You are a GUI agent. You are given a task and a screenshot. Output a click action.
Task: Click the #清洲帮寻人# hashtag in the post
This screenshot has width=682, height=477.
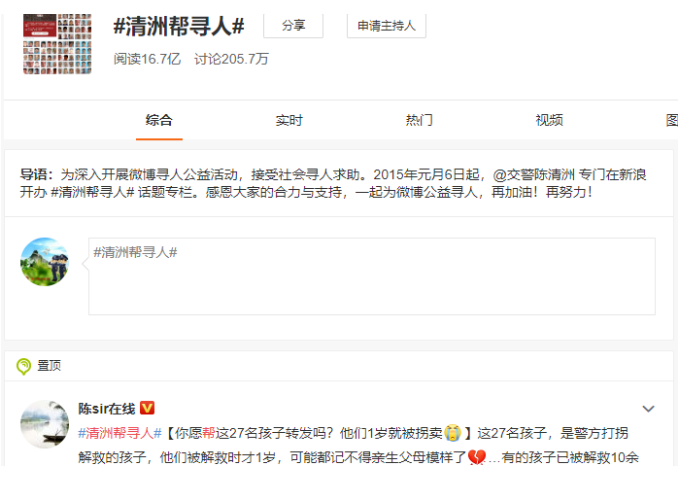coord(120,433)
